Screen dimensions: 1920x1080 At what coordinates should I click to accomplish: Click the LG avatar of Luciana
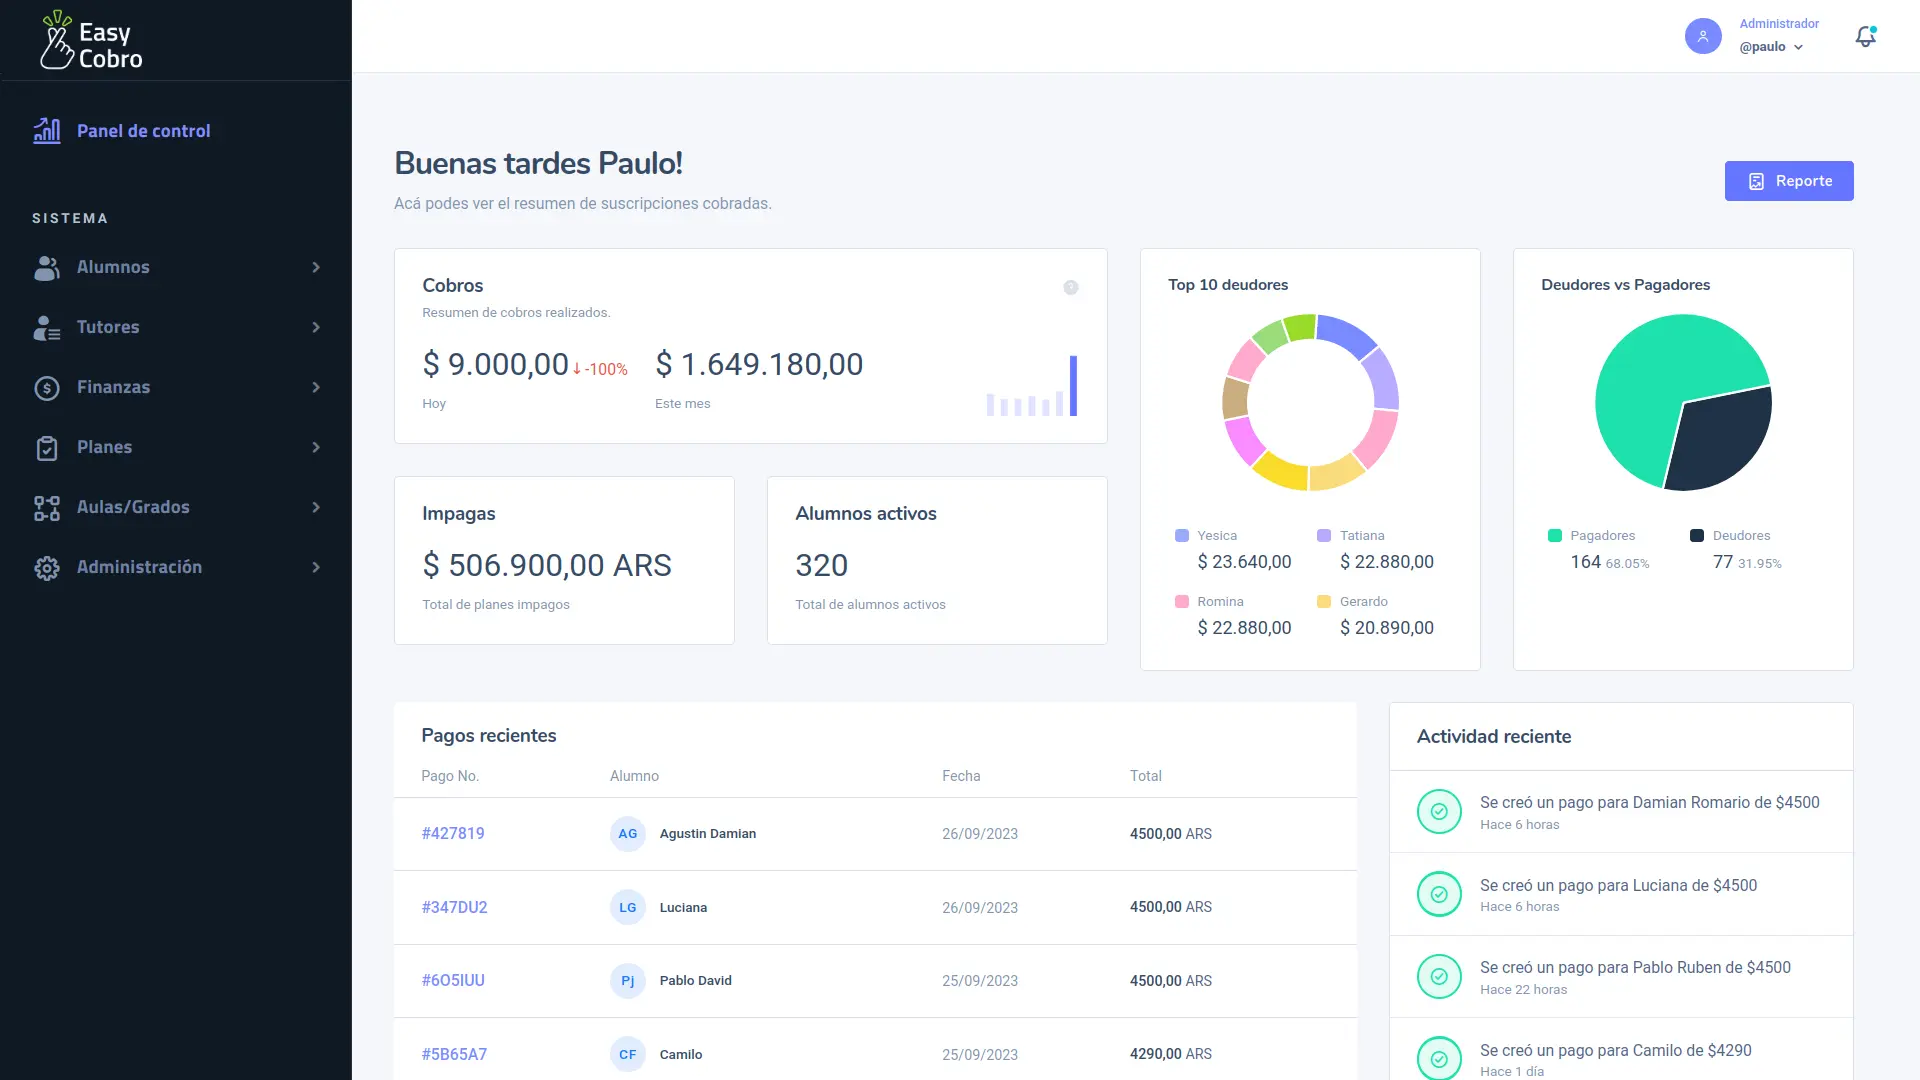tap(628, 908)
